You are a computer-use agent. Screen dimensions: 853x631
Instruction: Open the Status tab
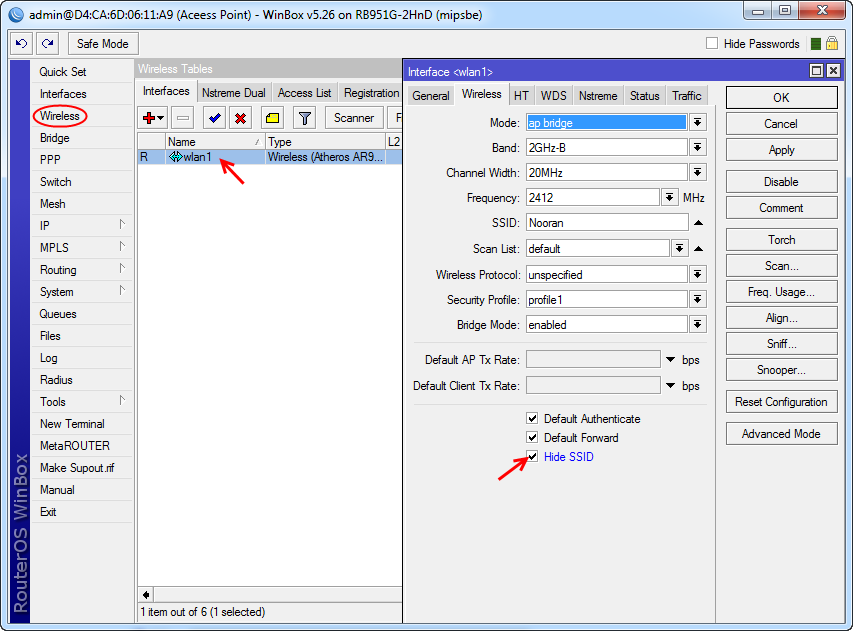click(645, 96)
